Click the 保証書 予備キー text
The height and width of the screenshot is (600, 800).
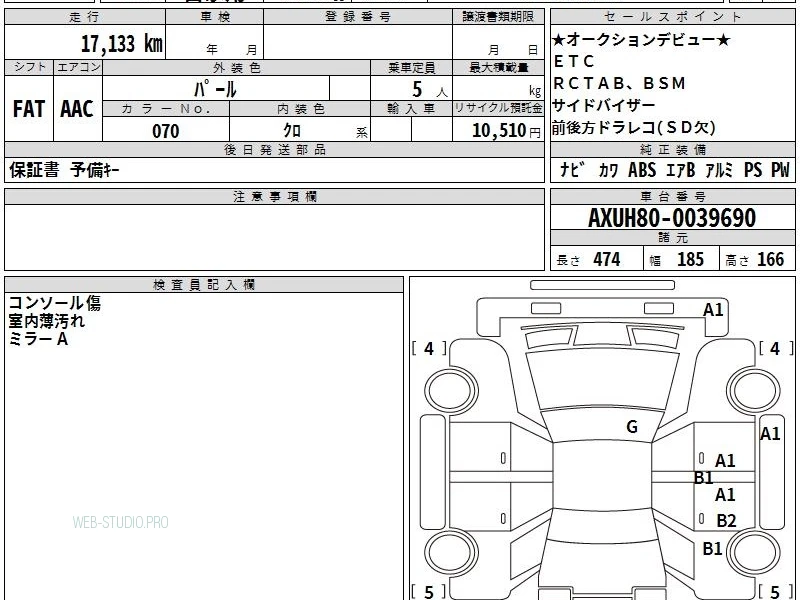(64, 170)
